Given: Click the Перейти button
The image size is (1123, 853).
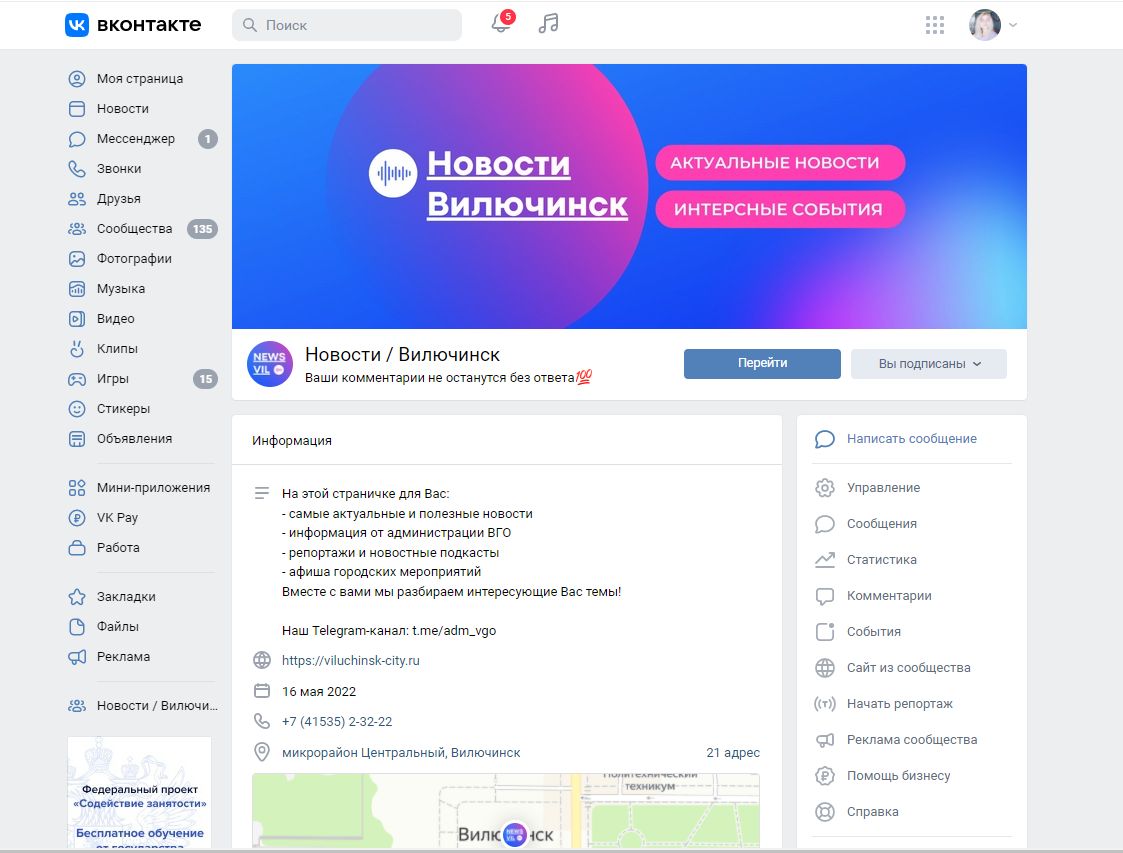Looking at the screenshot, I should [762, 363].
